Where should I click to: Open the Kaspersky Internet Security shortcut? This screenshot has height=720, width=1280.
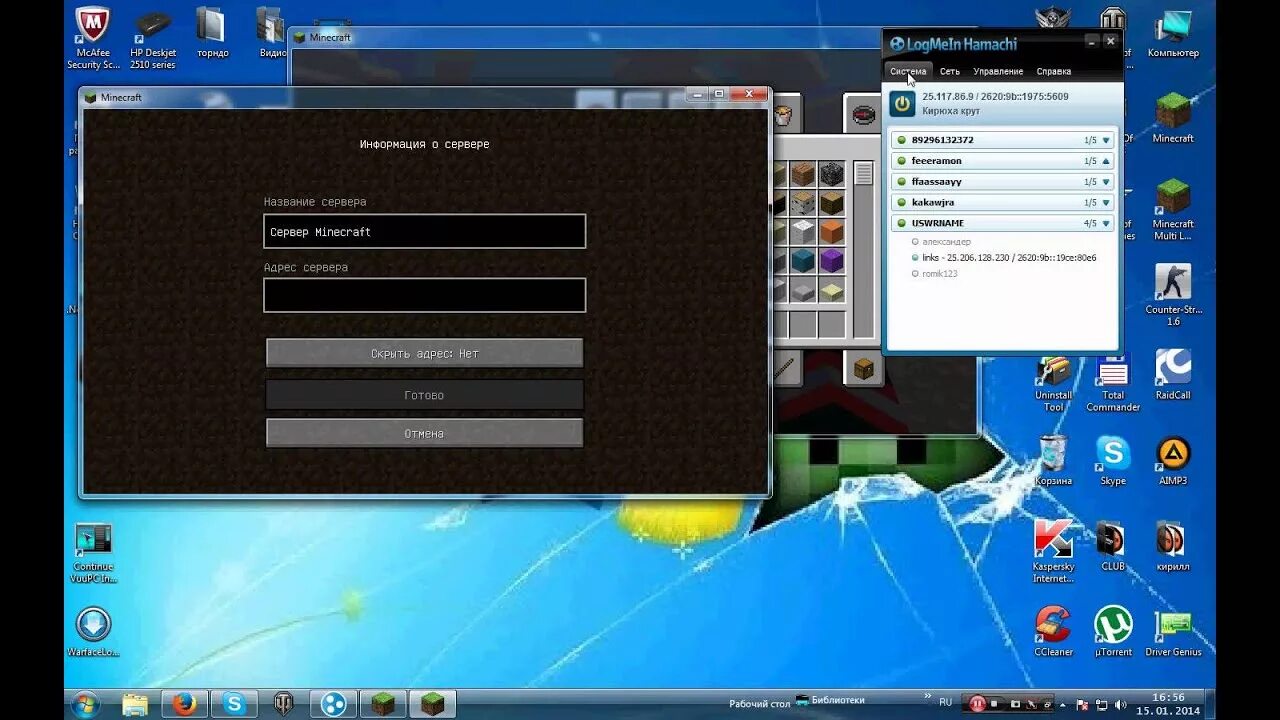coord(1053,550)
